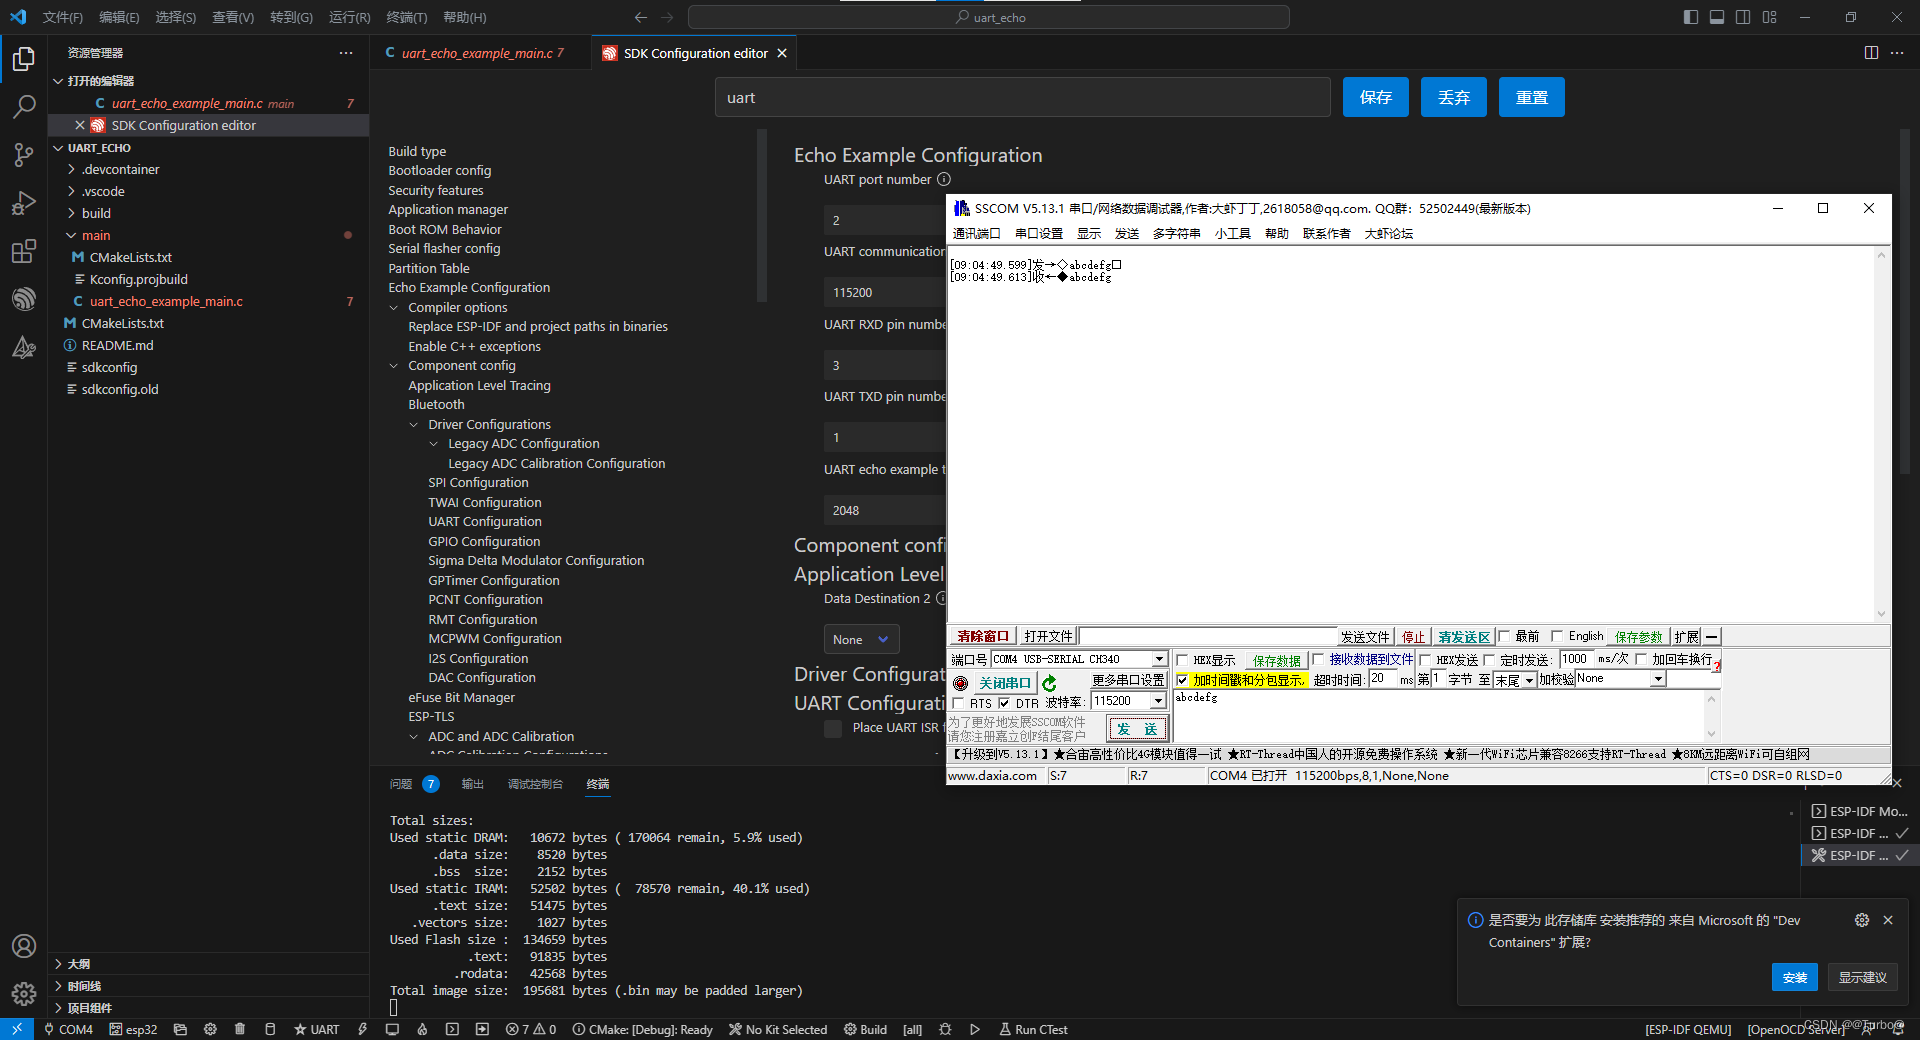Run full clean using the trash status icon
The width and height of the screenshot is (1920, 1040).
pyautogui.click(x=240, y=1029)
